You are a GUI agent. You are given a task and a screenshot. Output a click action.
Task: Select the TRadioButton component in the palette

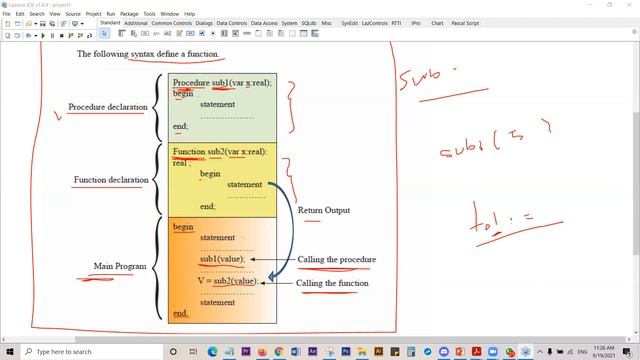tap(213, 33)
